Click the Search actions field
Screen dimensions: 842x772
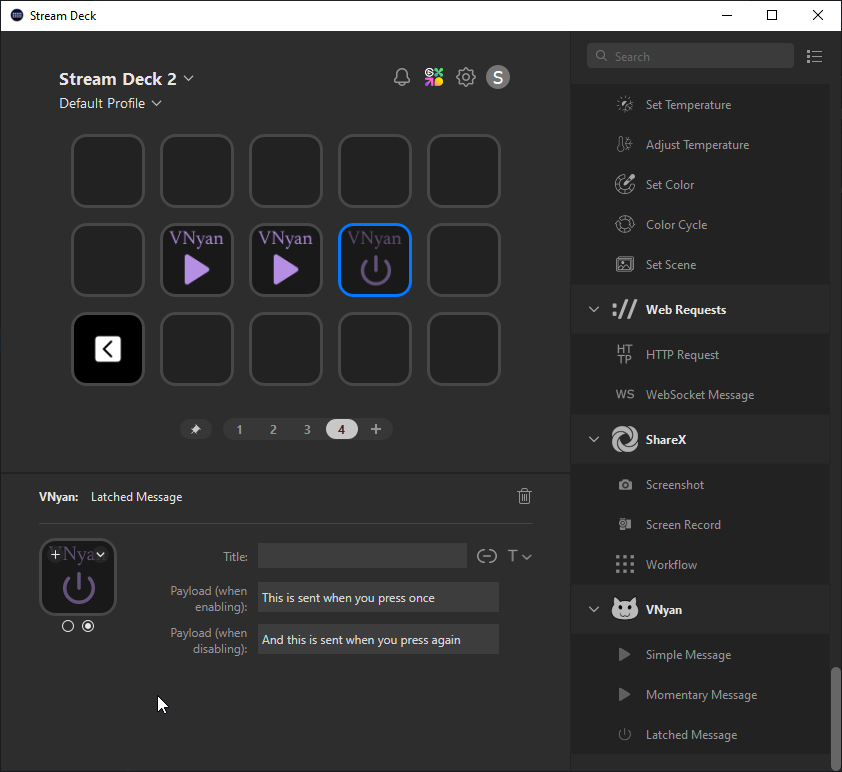tap(690, 56)
